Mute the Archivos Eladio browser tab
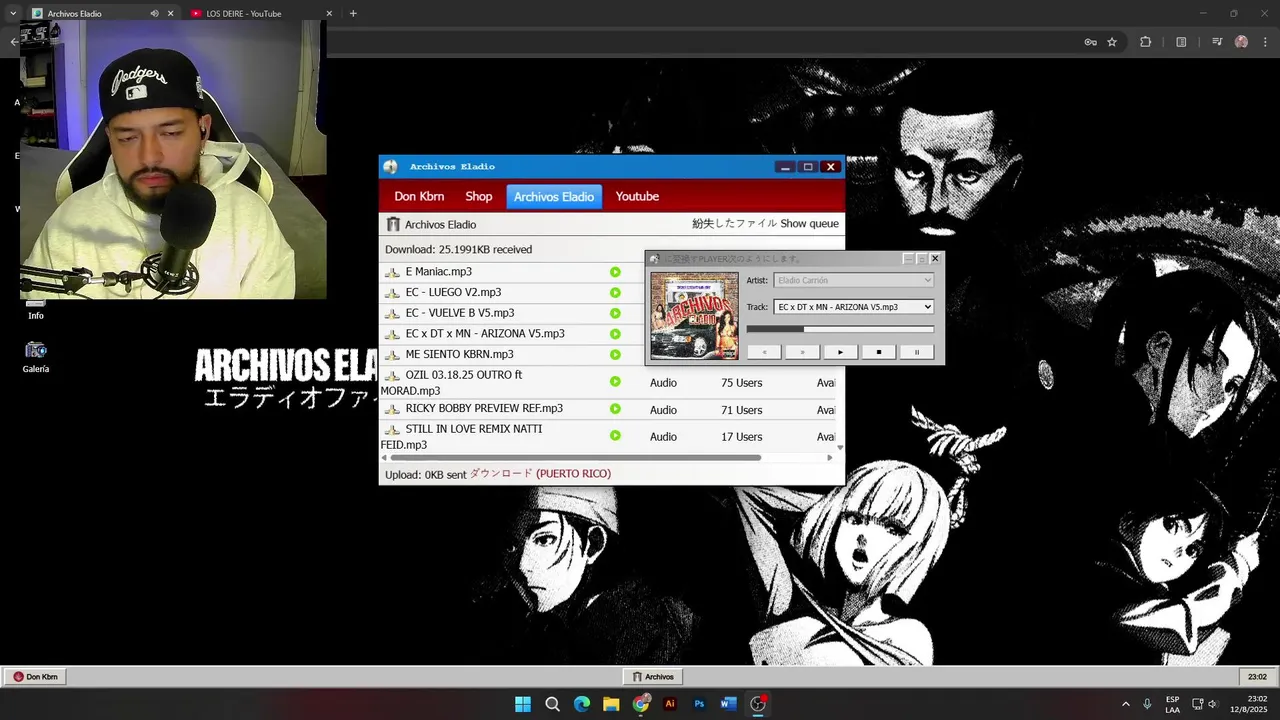This screenshot has height=720, width=1280. point(154,14)
